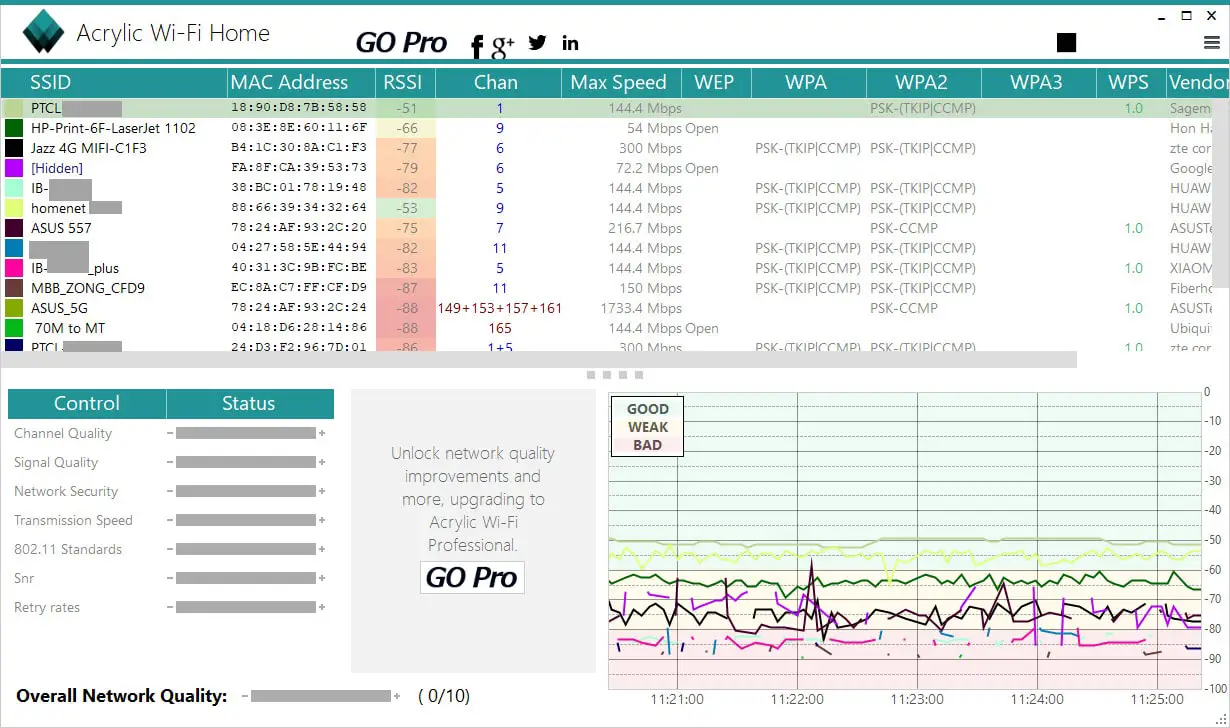This screenshot has width=1230, height=728.
Task: Click the RSSI value -66
Action: coord(406,128)
